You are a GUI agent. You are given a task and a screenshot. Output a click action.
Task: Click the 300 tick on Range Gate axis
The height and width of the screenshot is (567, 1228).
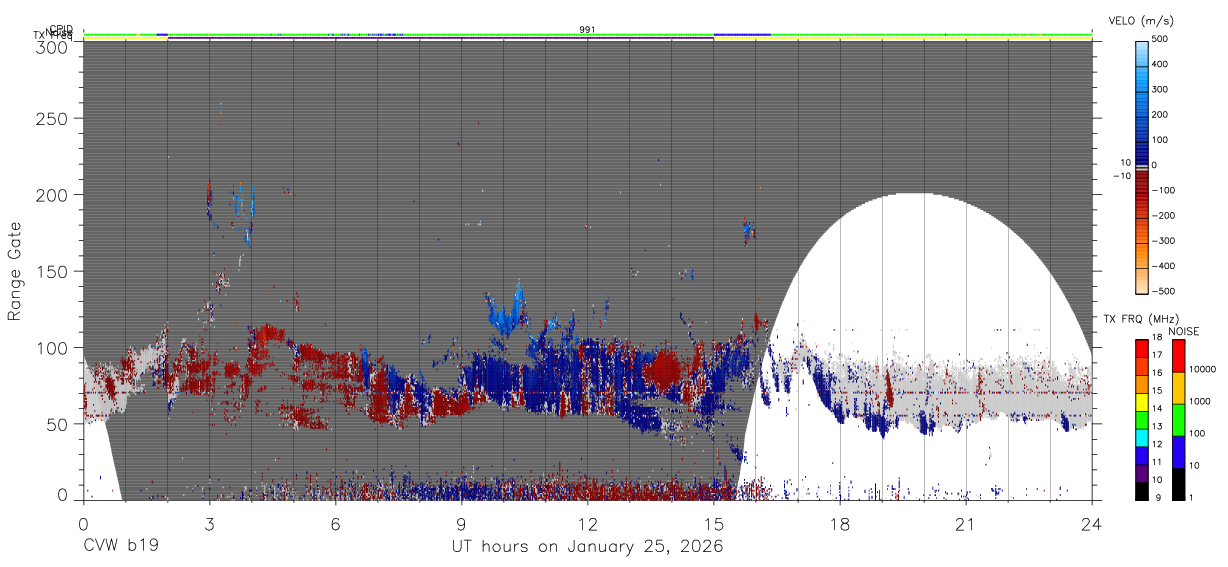(x=52, y=46)
